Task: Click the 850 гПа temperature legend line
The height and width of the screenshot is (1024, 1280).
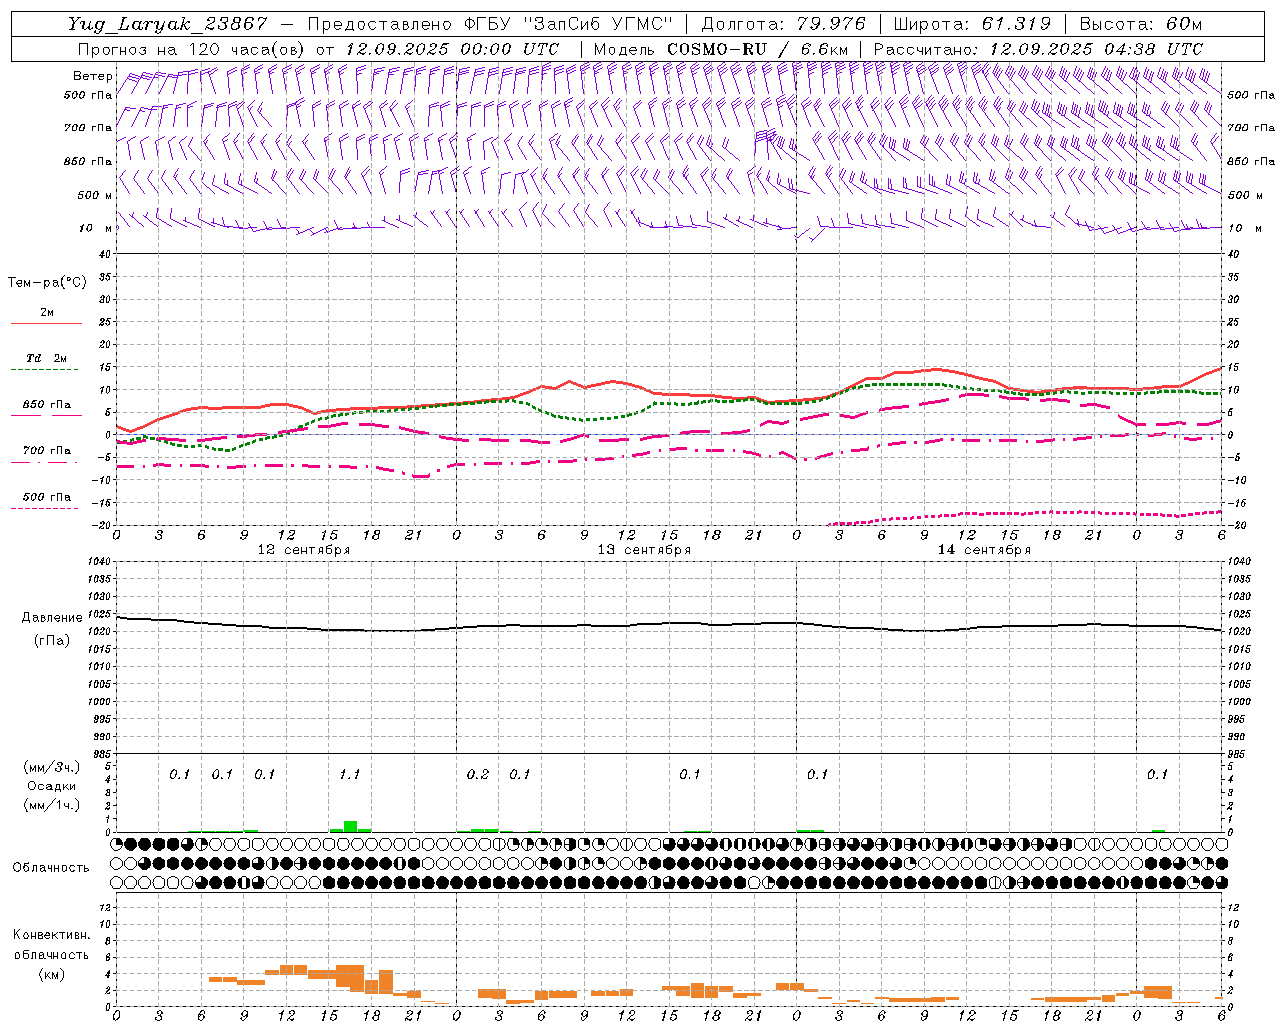Action: click(46, 416)
